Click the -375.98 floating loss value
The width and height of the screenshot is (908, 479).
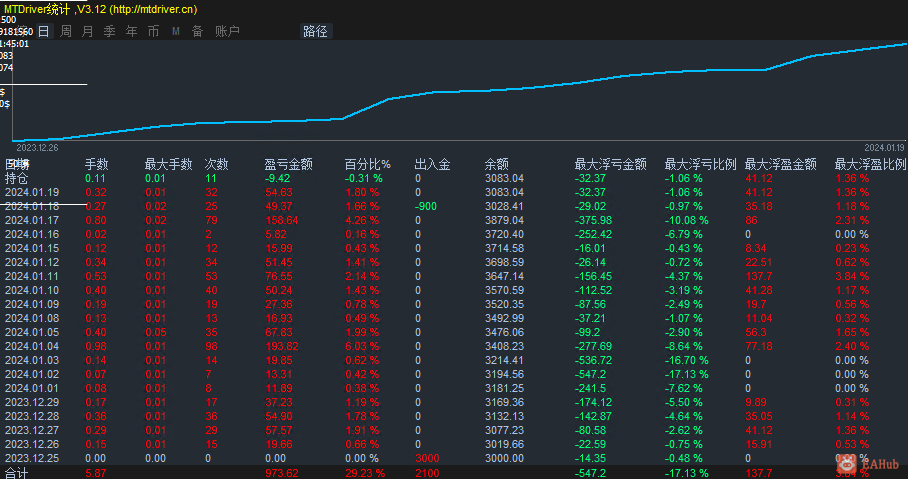[594, 220]
